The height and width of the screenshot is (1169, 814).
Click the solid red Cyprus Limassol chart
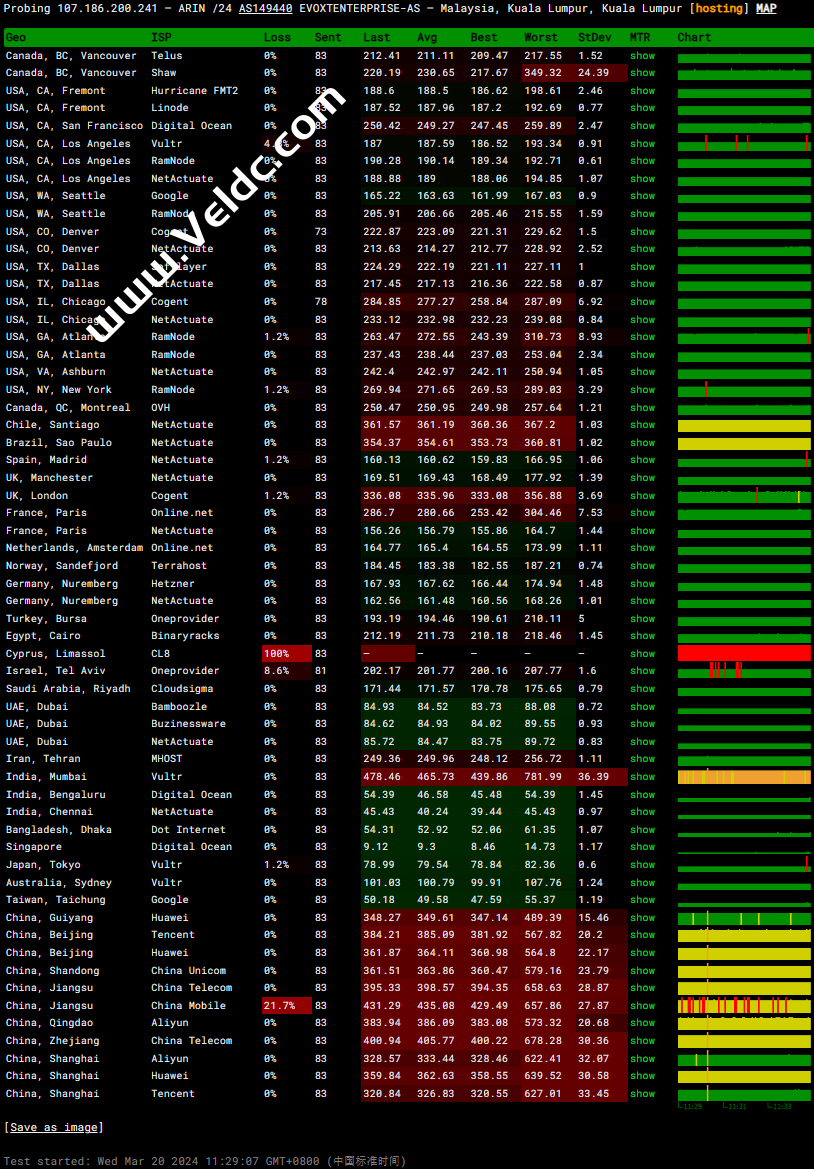pos(744,653)
